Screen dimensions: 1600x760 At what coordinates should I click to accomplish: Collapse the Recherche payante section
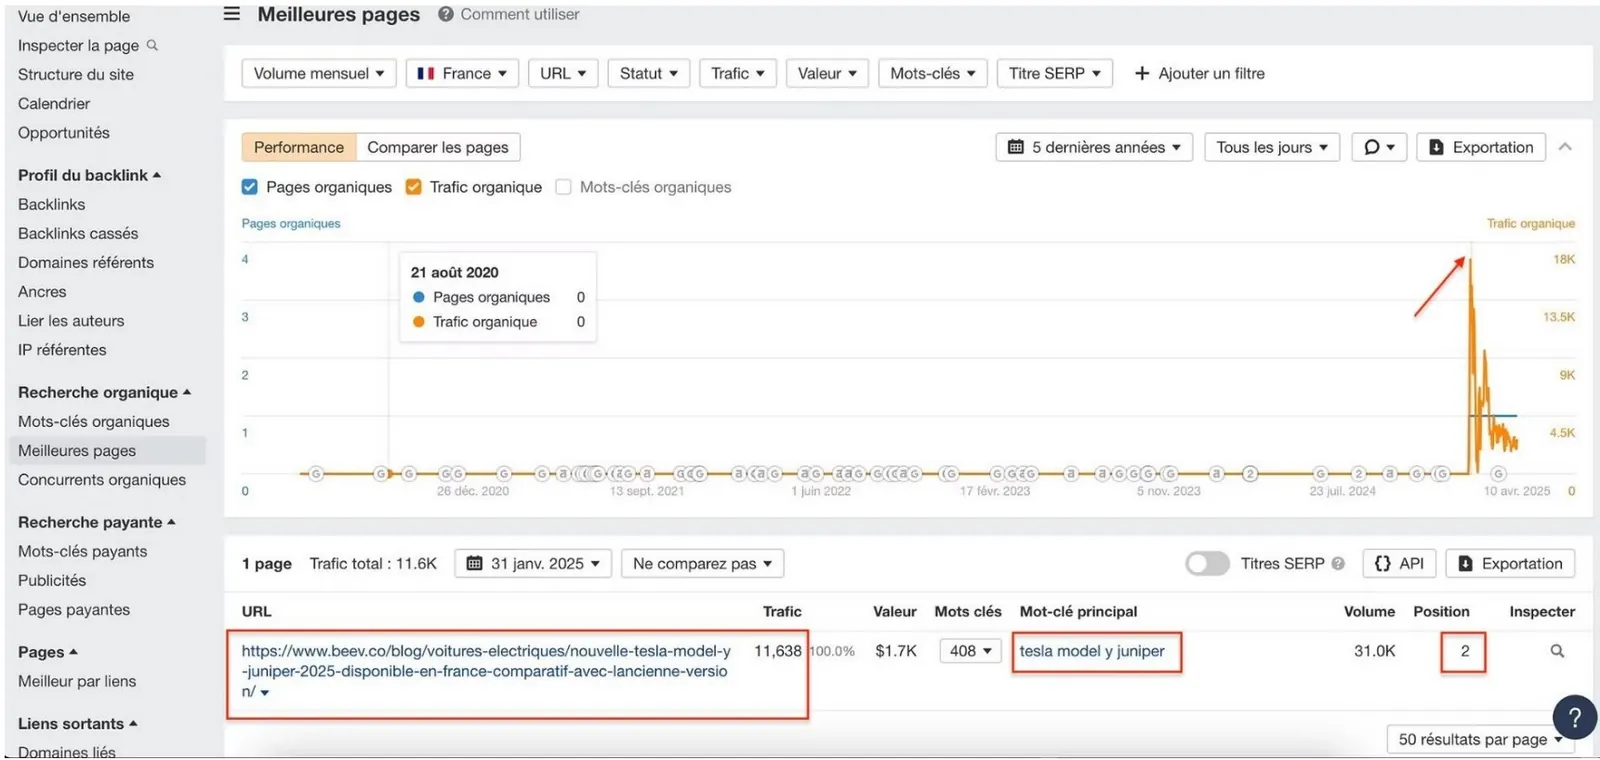[x=96, y=522]
